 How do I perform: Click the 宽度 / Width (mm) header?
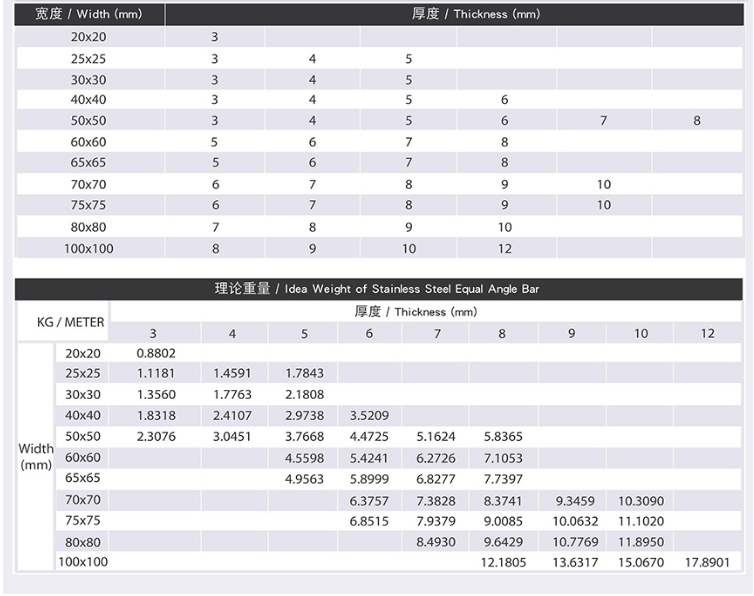tap(88, 14)
